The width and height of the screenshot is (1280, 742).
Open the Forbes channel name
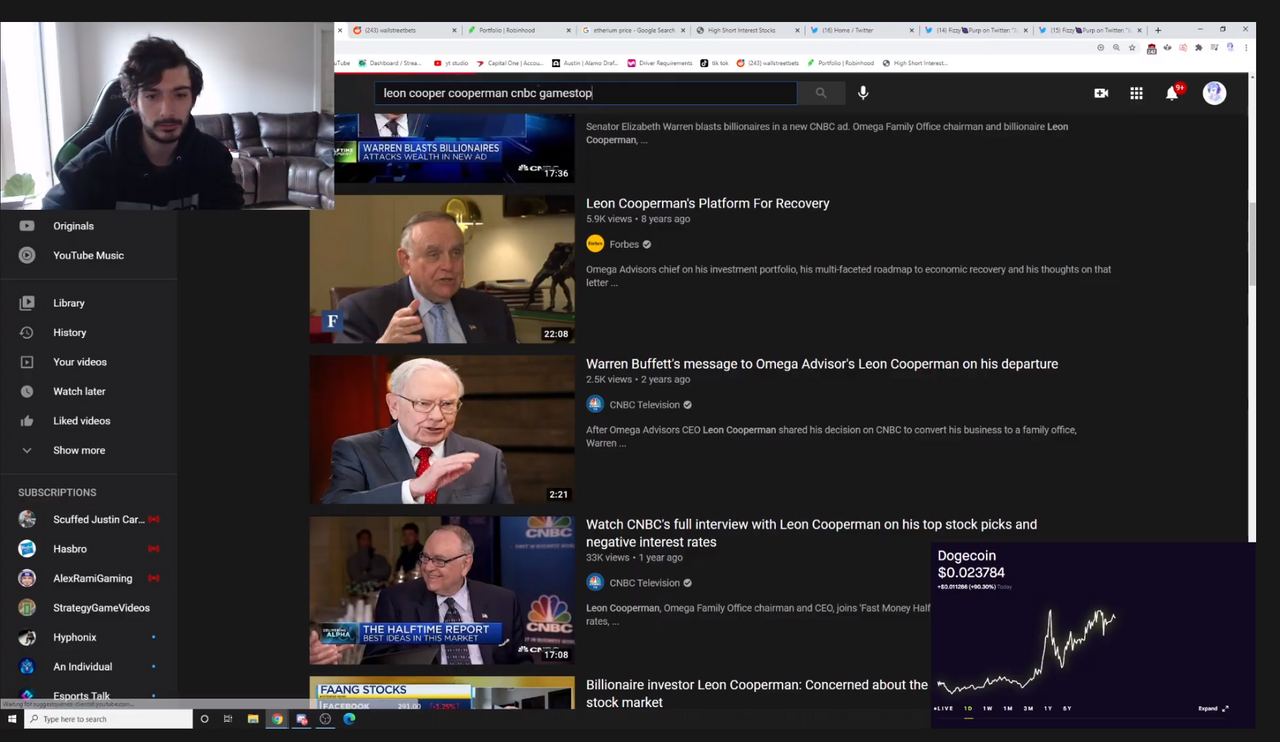click(624, 244)
